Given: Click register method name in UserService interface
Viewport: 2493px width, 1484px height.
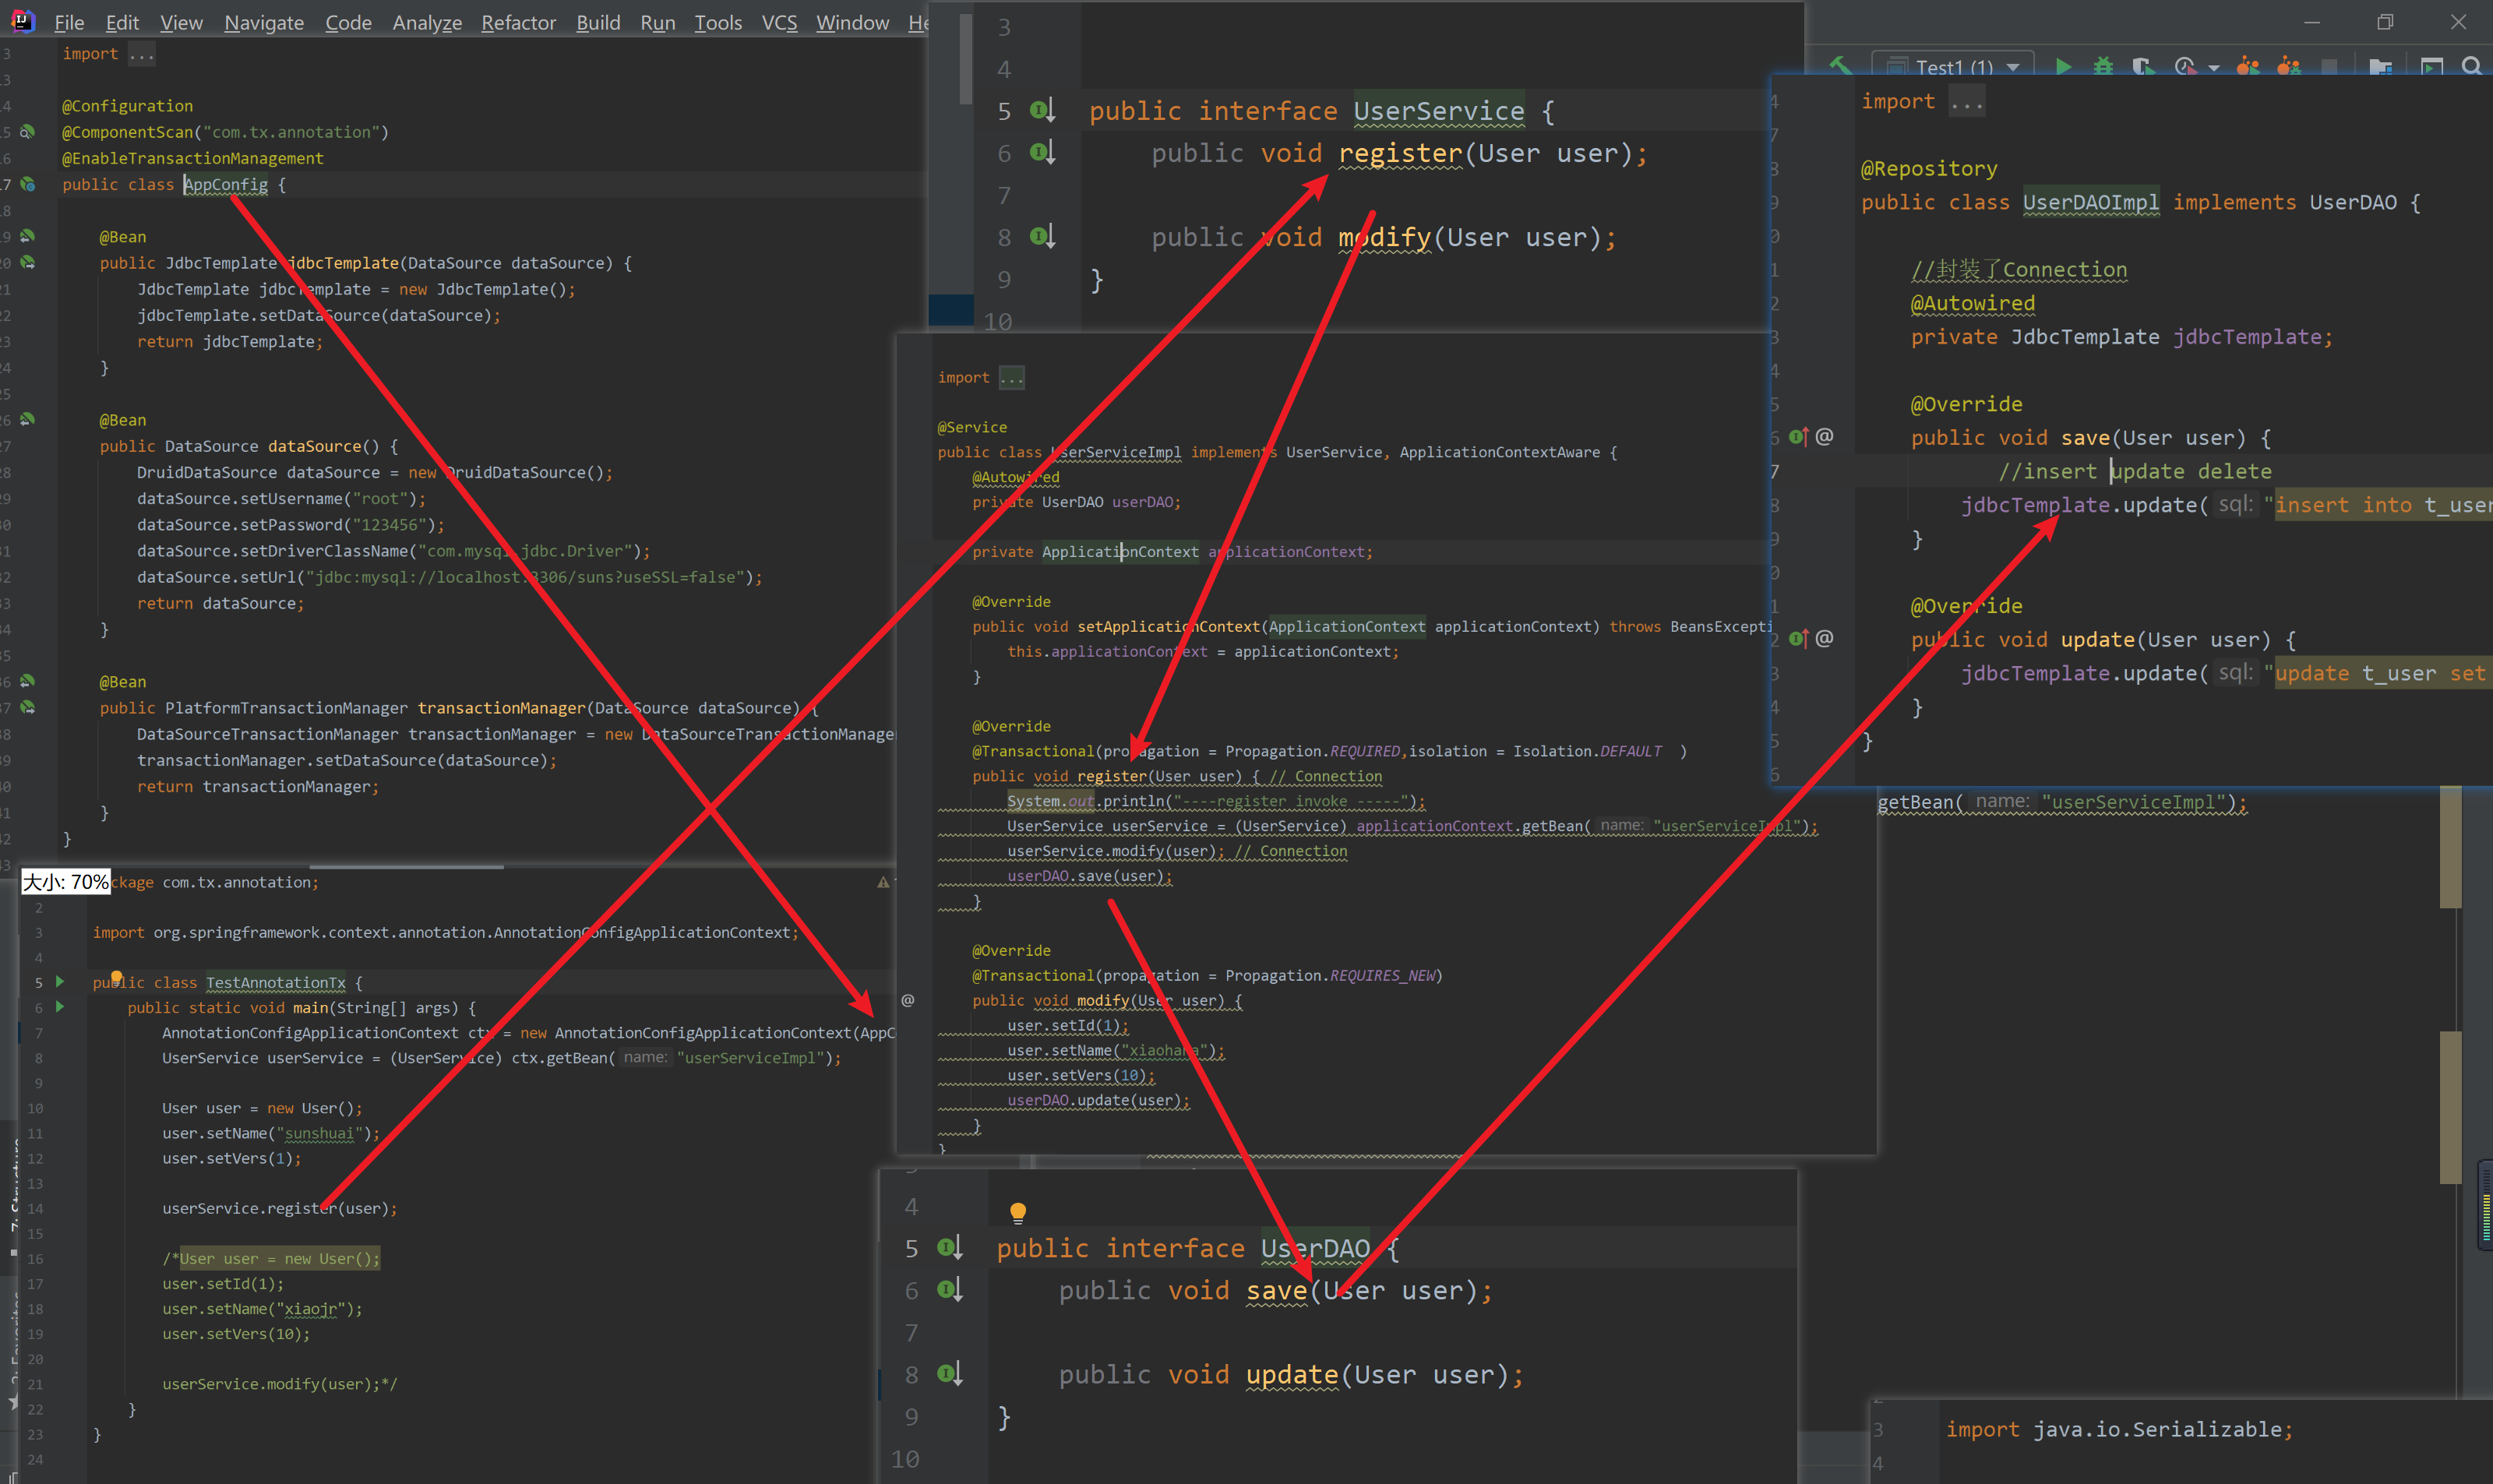Looking at the screenshot, I should coord(1400,153).
